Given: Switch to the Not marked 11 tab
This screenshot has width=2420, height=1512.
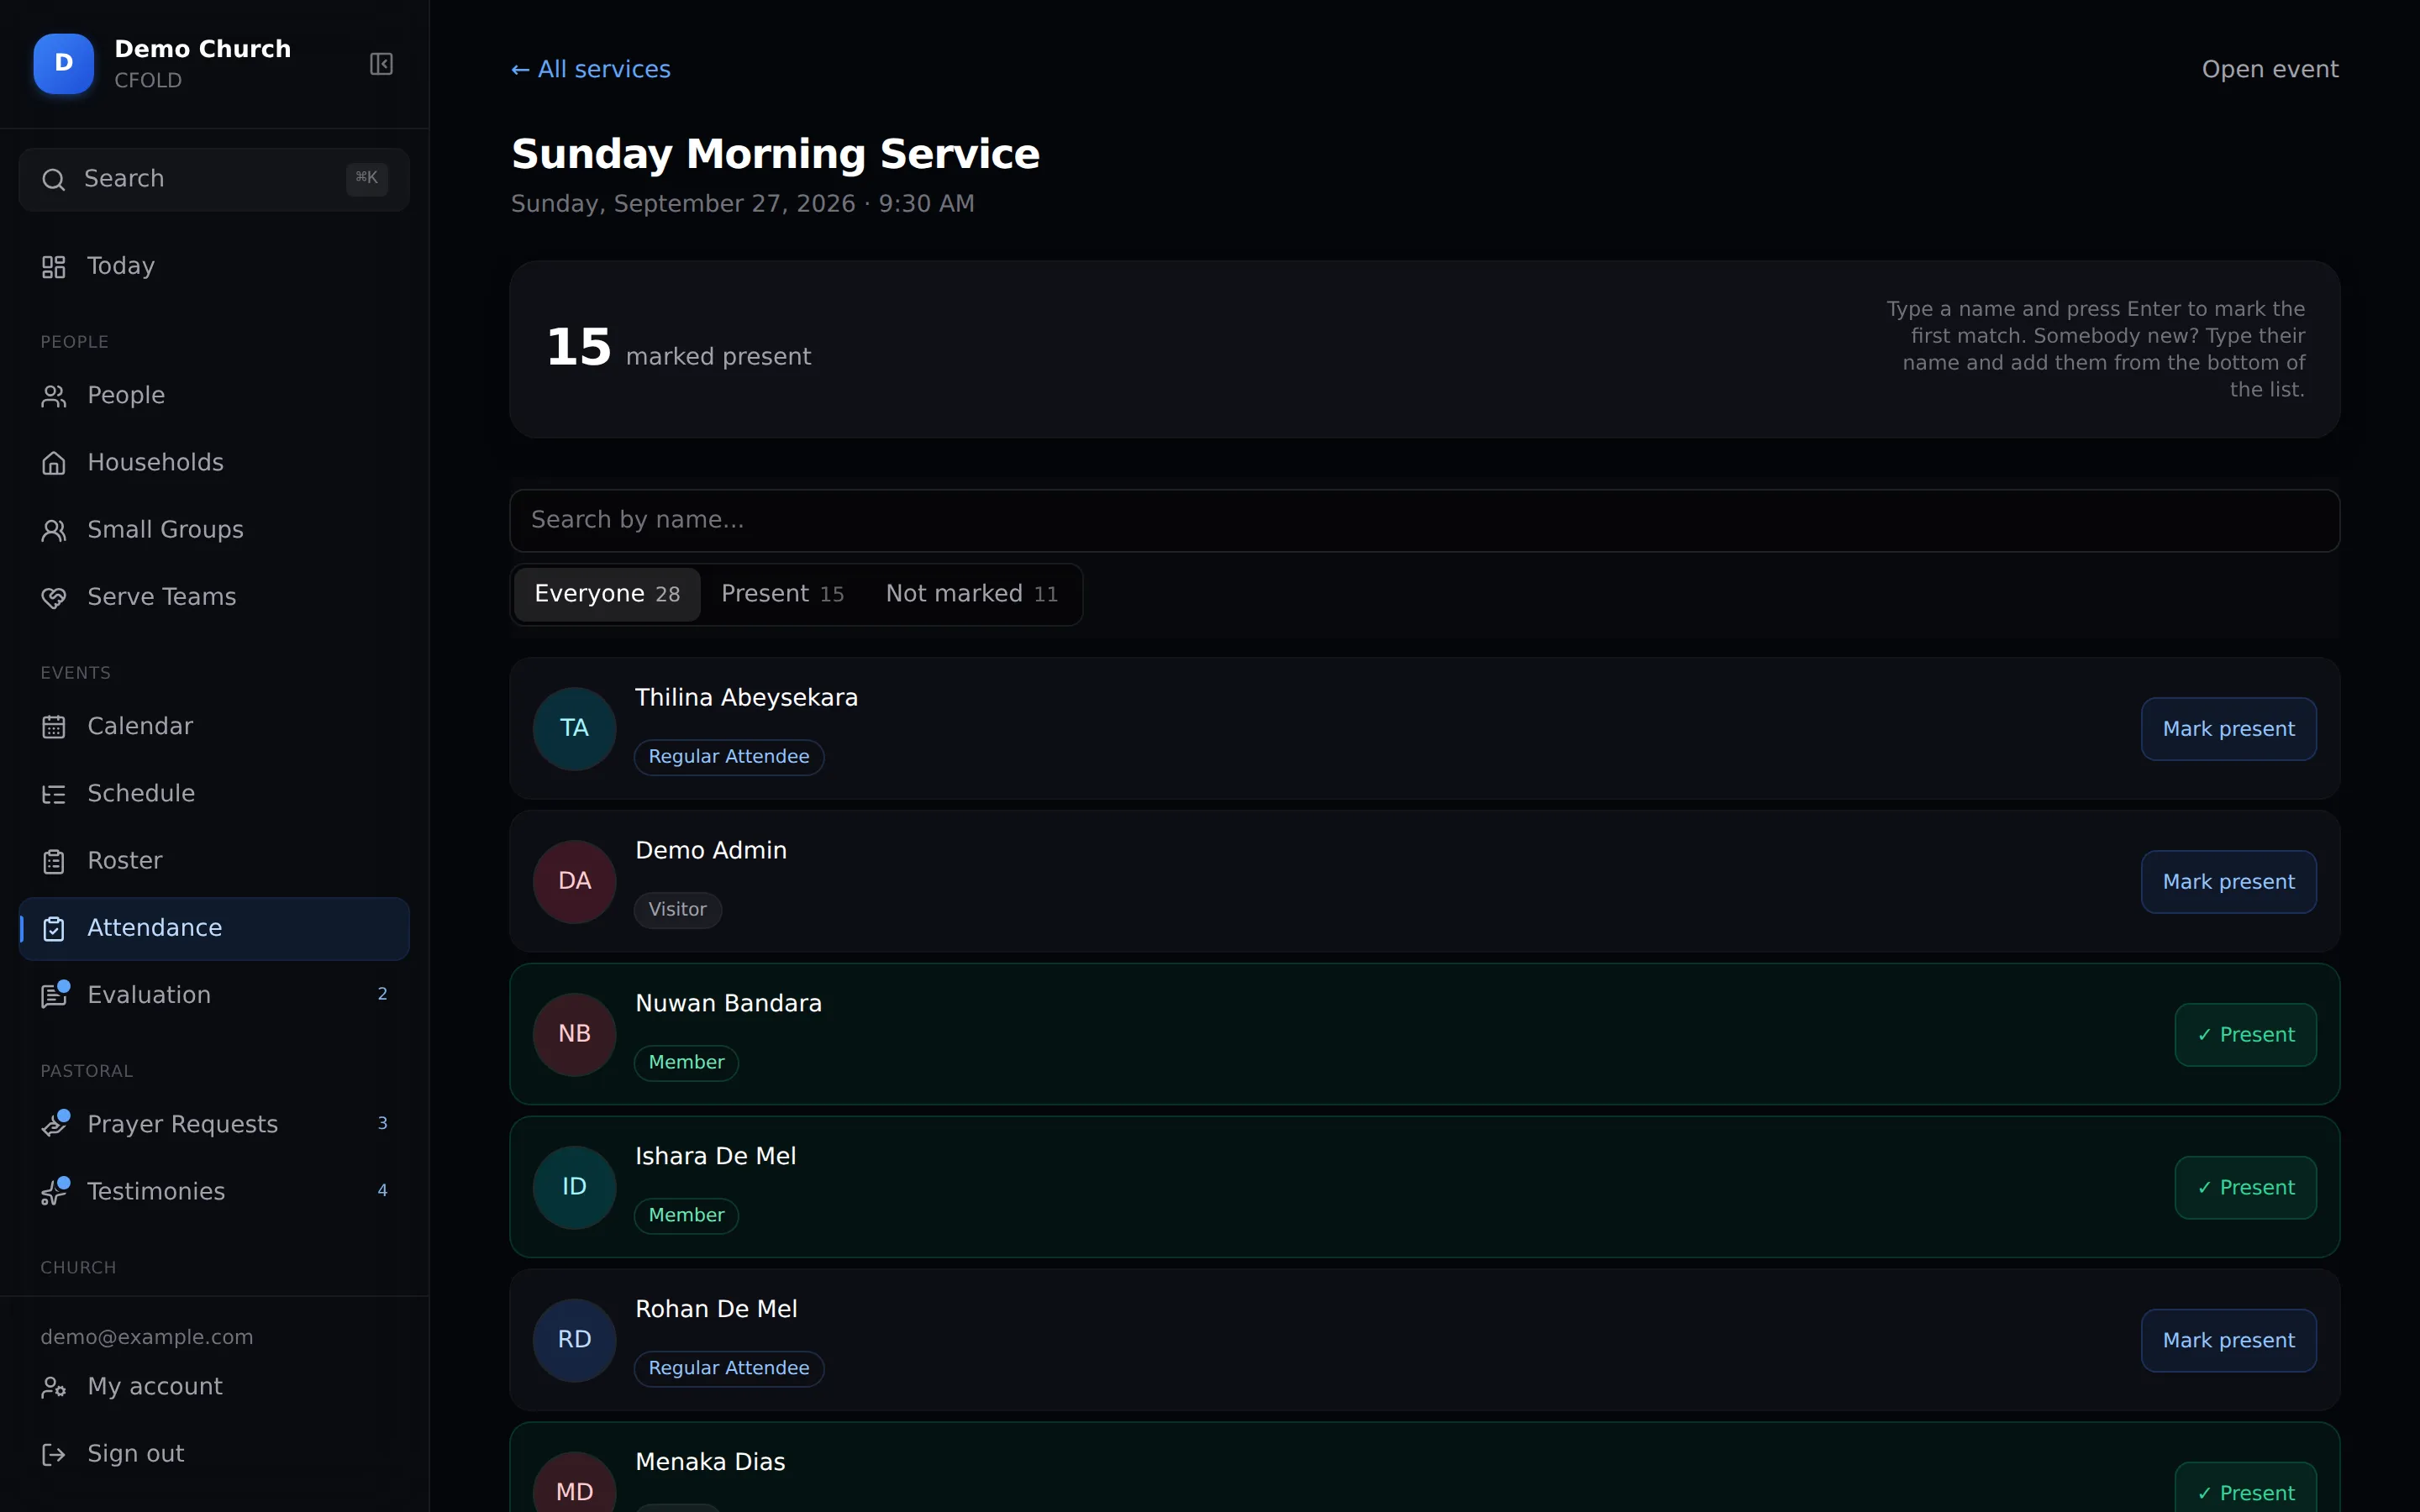Looking at the screenshot, I should click(971, 594).
